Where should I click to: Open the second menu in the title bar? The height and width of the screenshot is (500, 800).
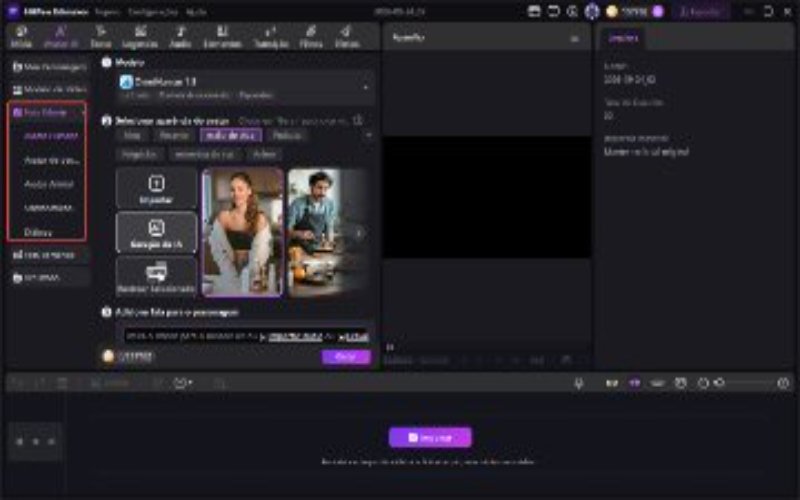pyautogui.click(x=153, y=11)
